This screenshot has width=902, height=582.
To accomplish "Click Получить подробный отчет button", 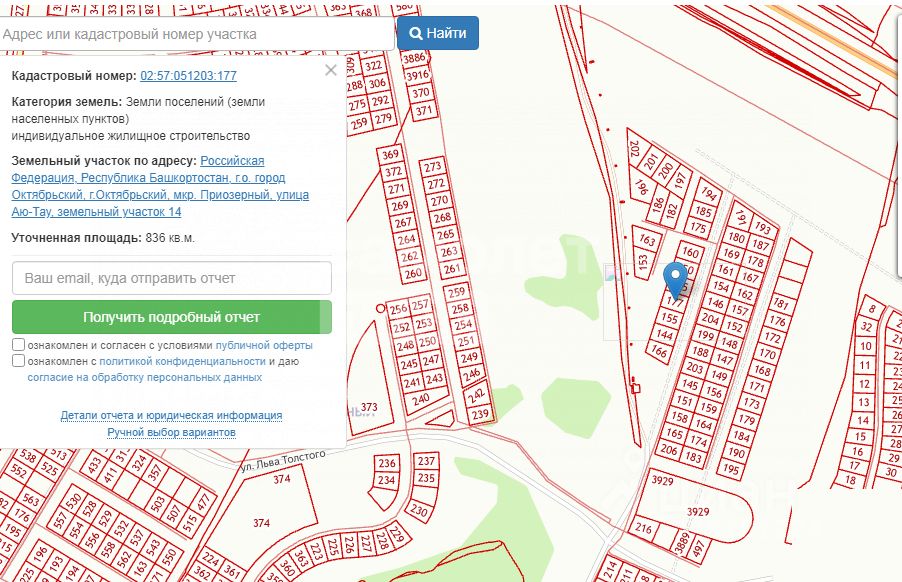I will tap(171, 317).
